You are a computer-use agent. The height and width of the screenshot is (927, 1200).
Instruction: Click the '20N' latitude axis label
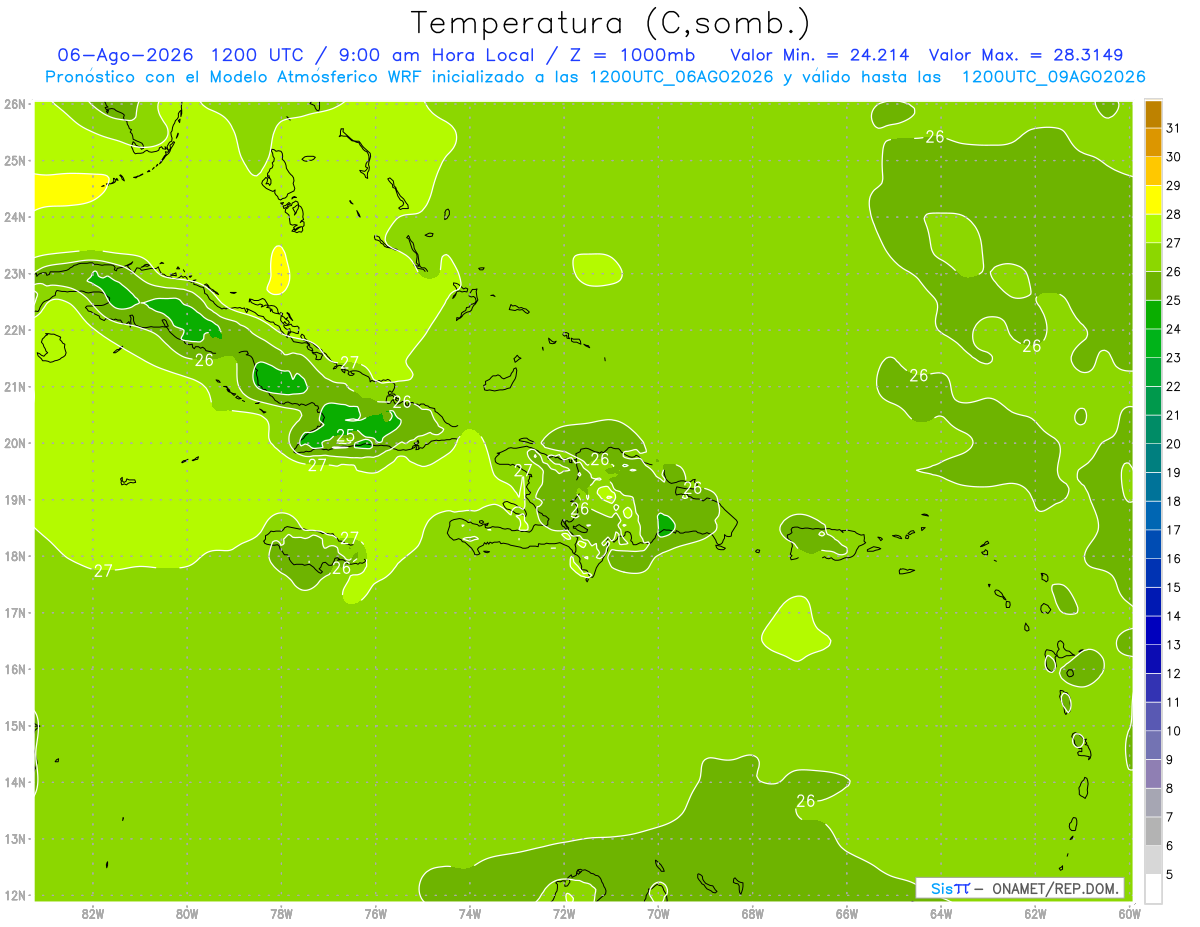pos(15,443)
